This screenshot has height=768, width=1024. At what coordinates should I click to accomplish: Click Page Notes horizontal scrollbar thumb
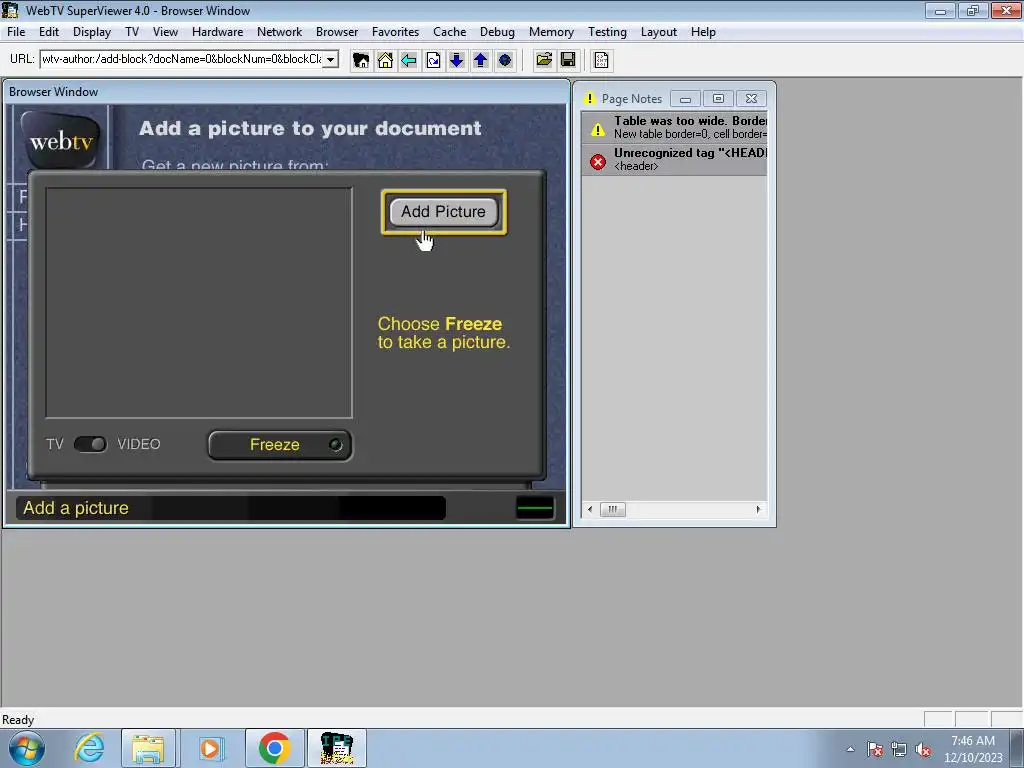pos(613,509)
